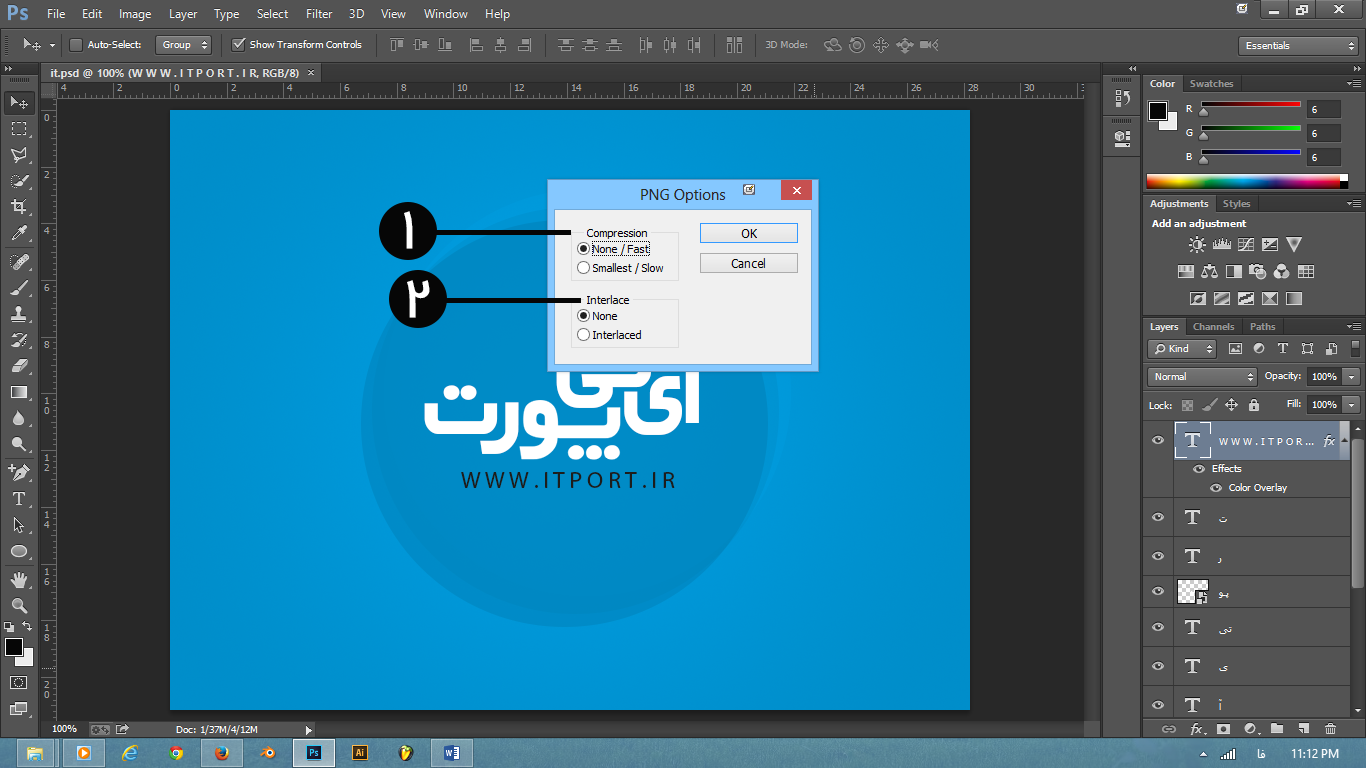This screenshot has height=768, width=1366.
Task: Open the Opacity slider dropdown arrow
Action: 1352,377
